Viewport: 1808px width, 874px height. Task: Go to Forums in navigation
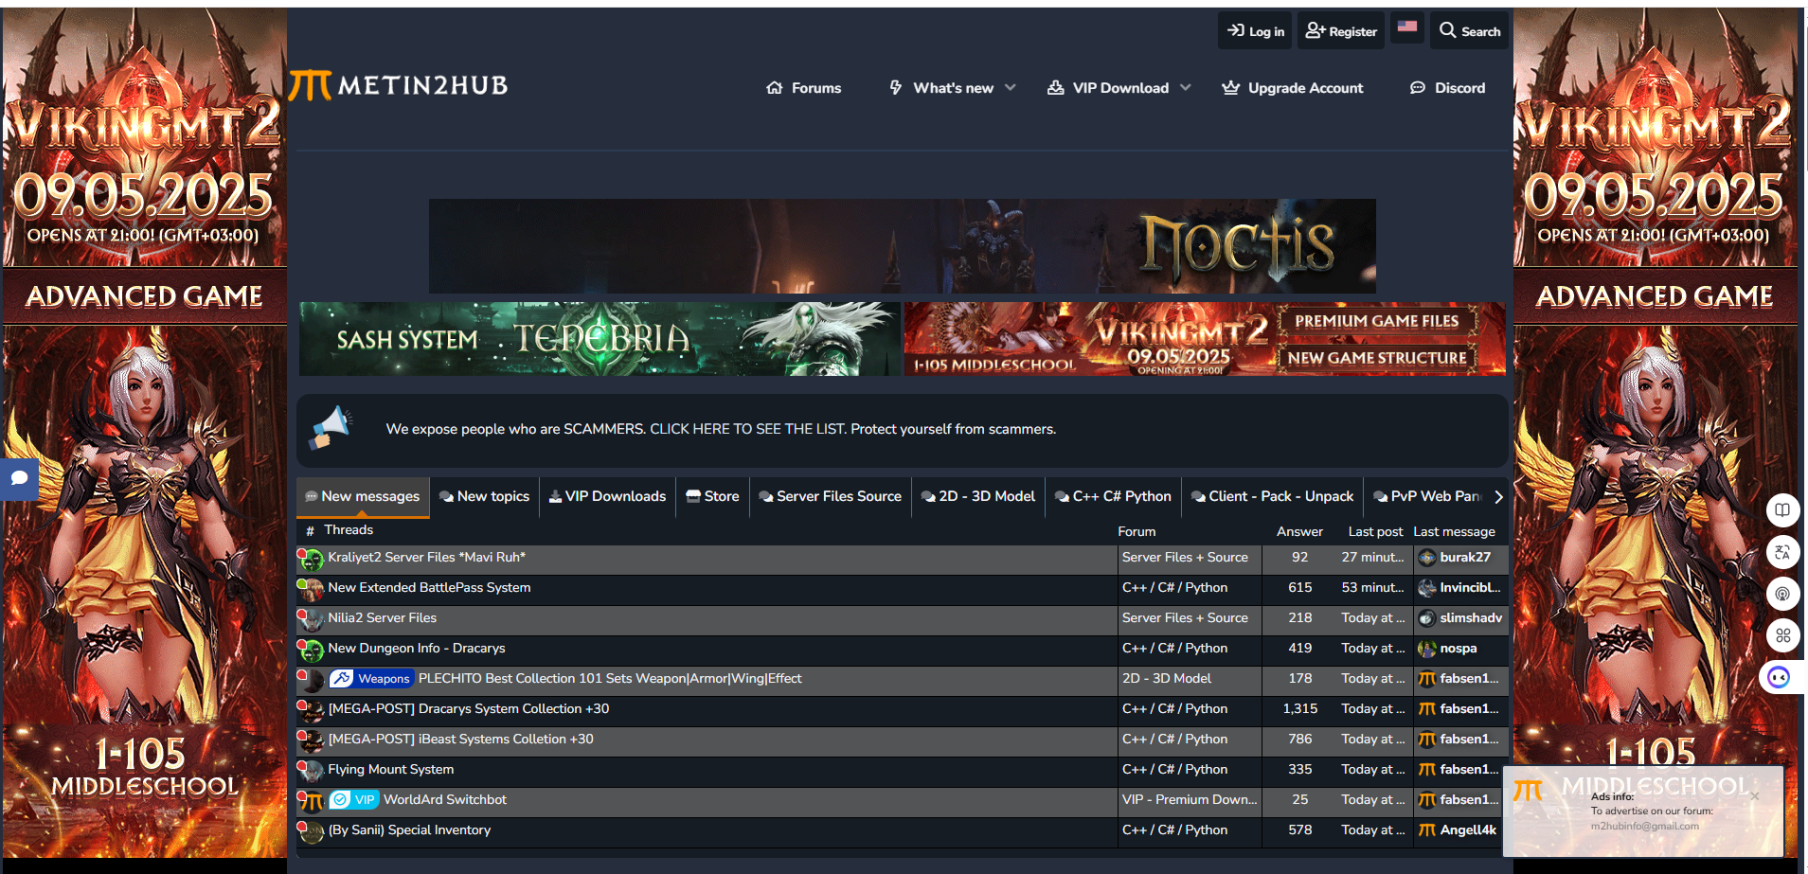pyautogui.click(x=804, y=88)
